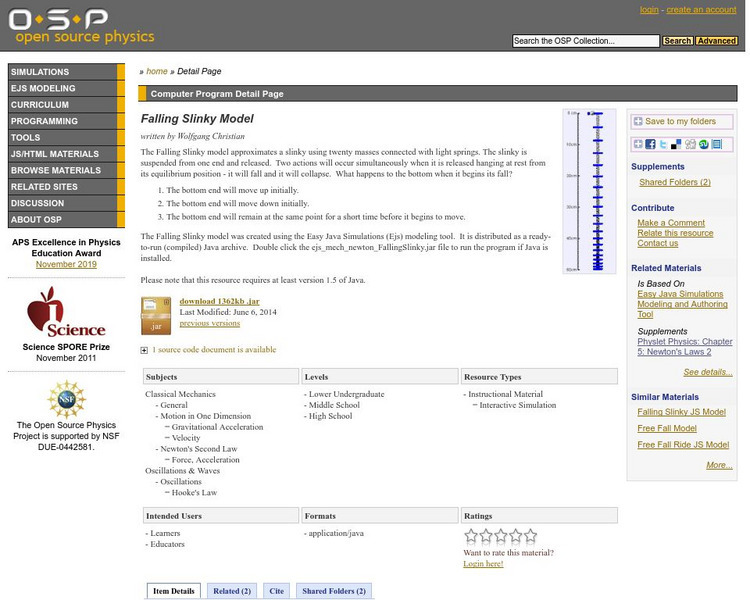Go to CURRICULUM section
This screenshot has width=750, height=600.
(x=66, y=104)
